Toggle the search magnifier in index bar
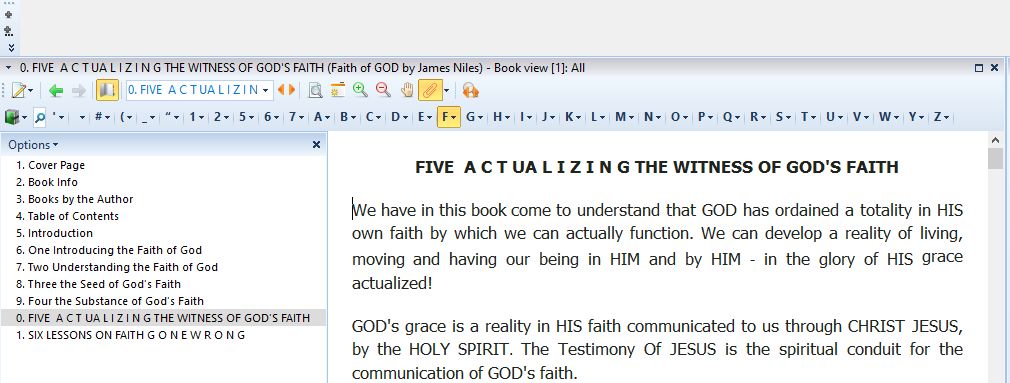Screen dimensions: 1010x383 click(x=40, y=117)
